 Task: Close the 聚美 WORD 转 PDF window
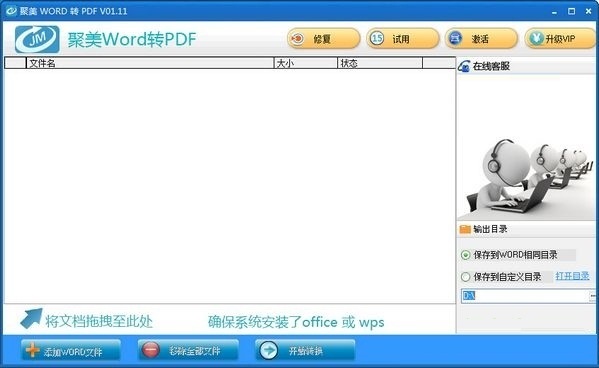tap(588, 11)
